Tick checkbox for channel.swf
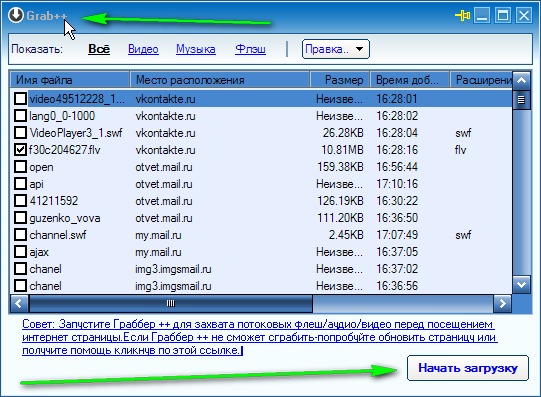The image size is (541, 397). click(20, 235)
